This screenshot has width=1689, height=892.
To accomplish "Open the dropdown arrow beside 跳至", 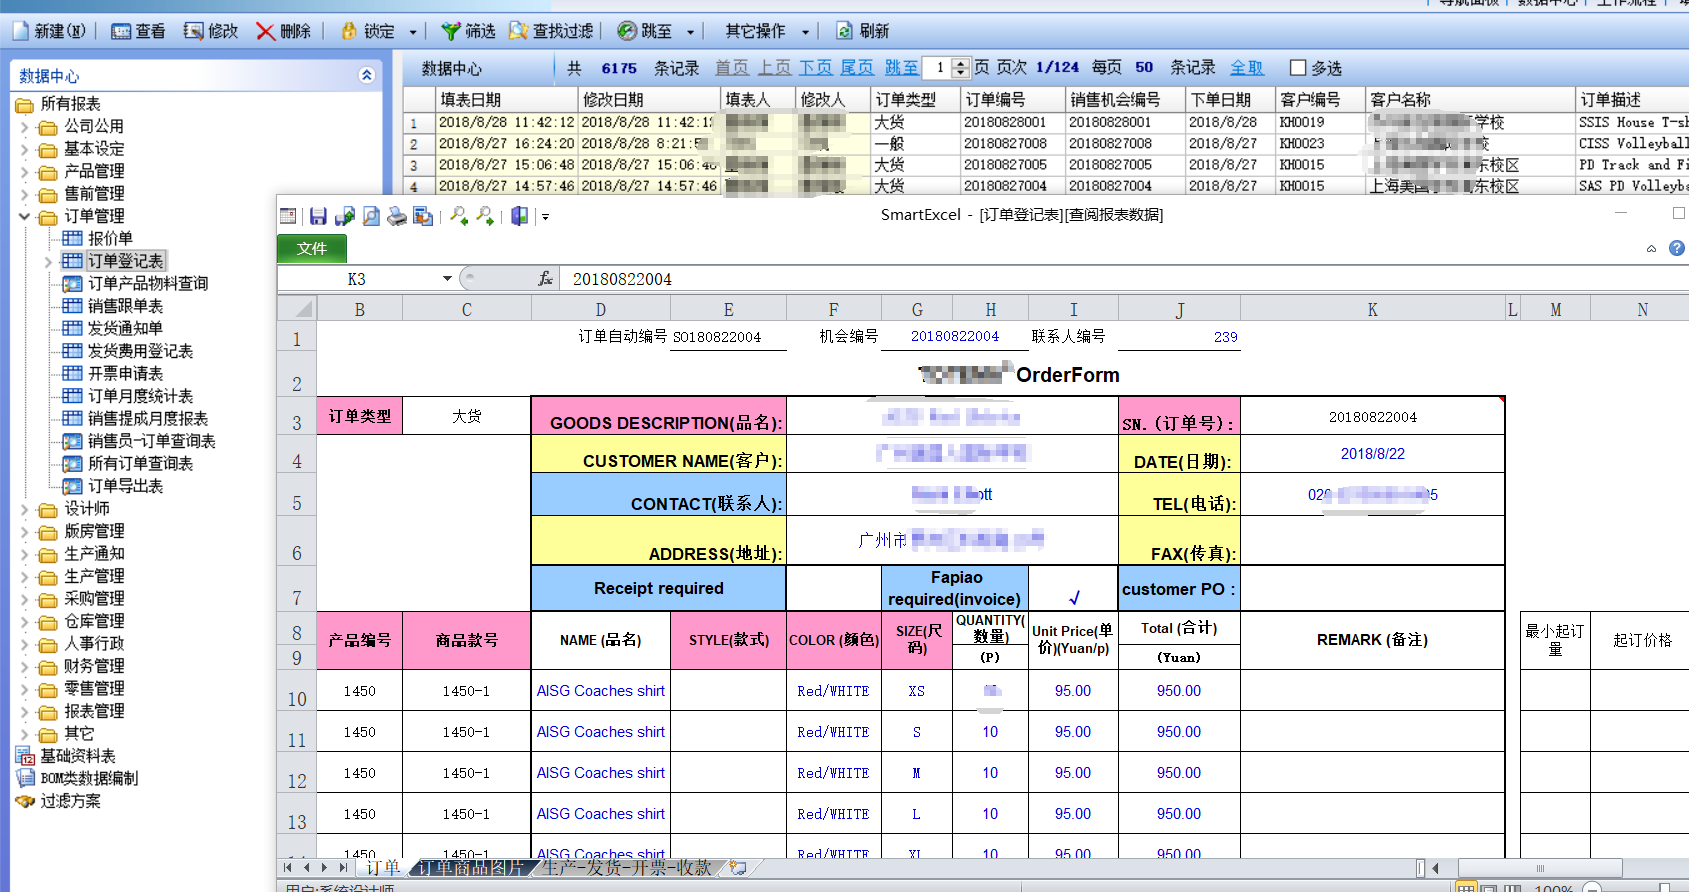I will point(689,32).
